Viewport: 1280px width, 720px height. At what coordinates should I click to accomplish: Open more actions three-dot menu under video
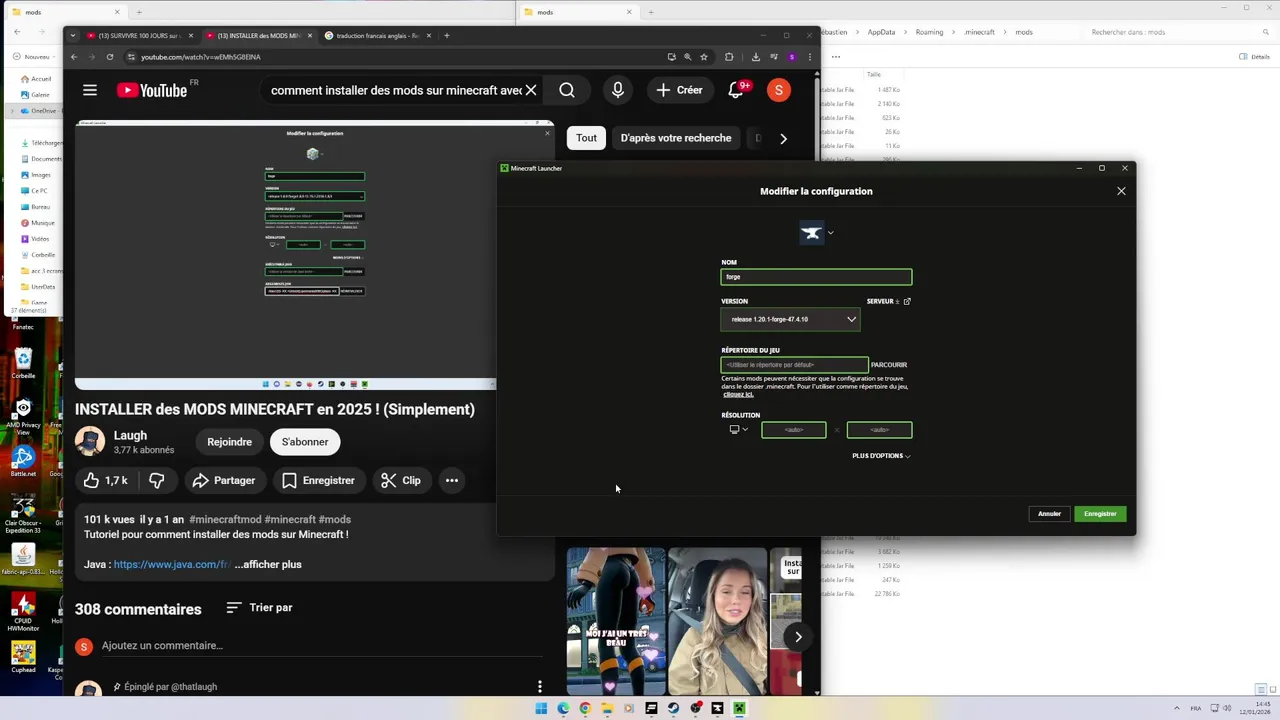coord(452,480)
